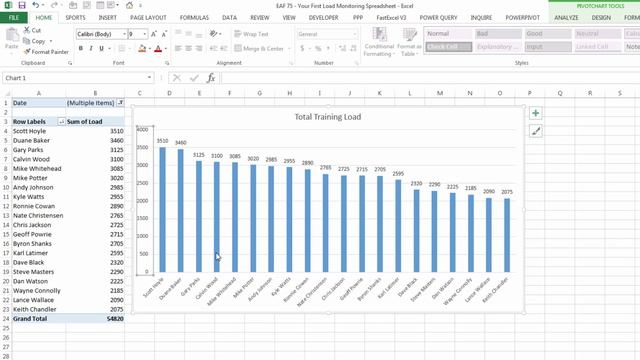640x360 pixels.
Task: Apply the Good cell style
Action: (x=548, y=34)
